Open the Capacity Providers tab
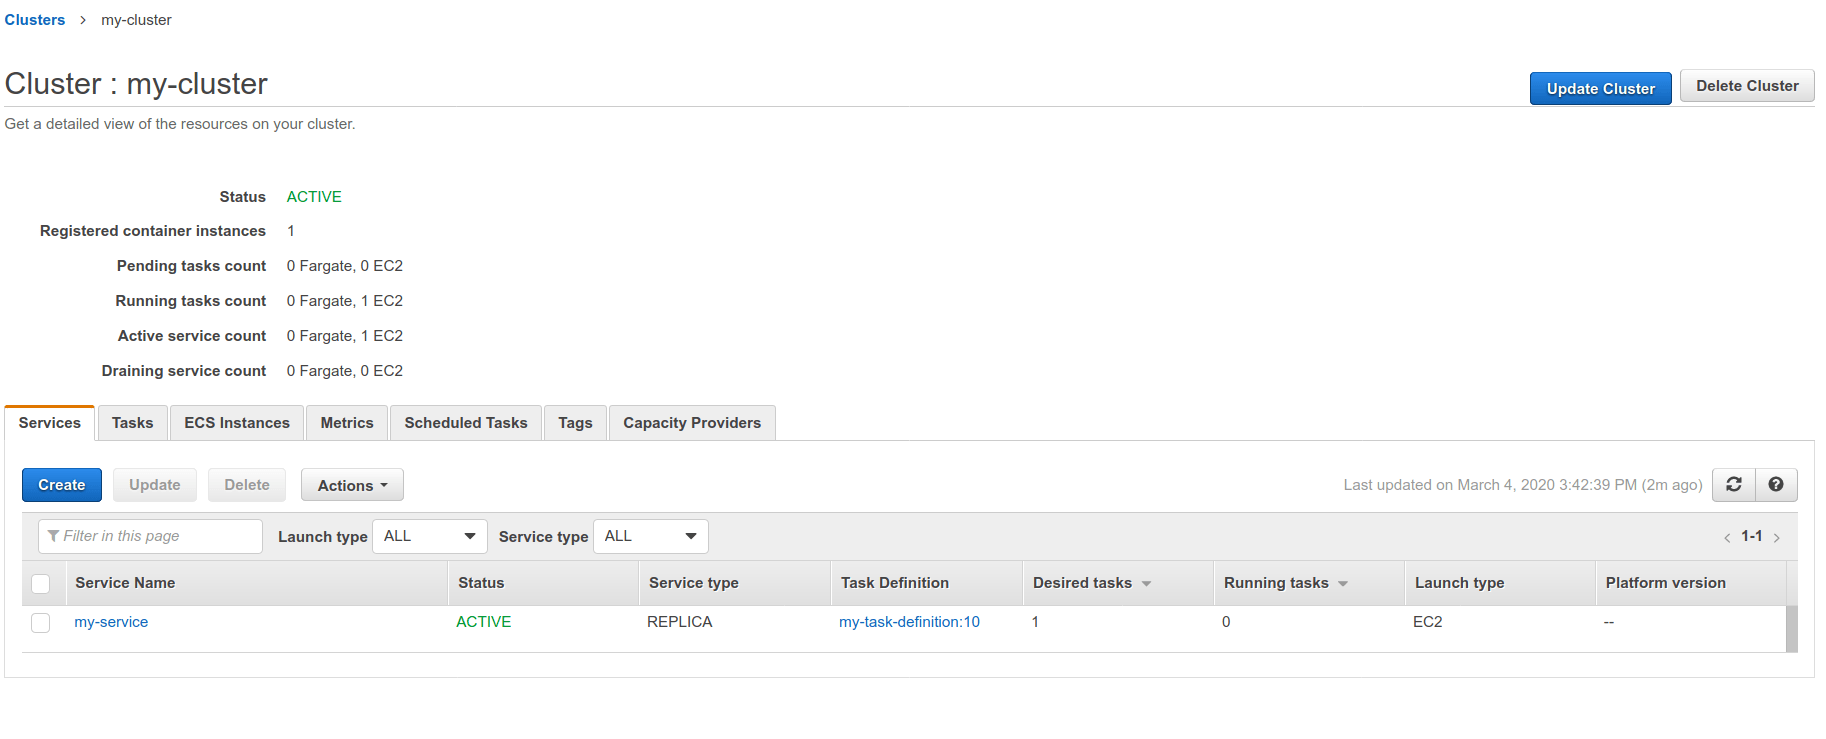This screenshot has height=739, width=1826. [x=692, y=423]
